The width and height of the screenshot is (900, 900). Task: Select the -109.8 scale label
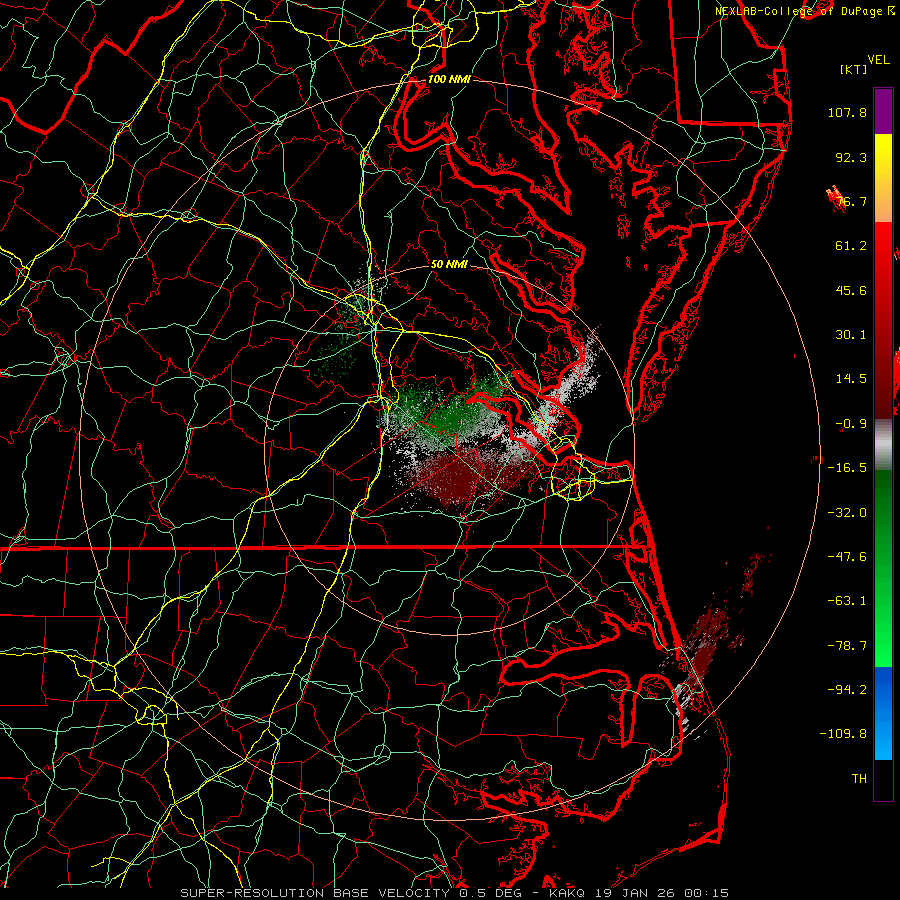[844, 734]
